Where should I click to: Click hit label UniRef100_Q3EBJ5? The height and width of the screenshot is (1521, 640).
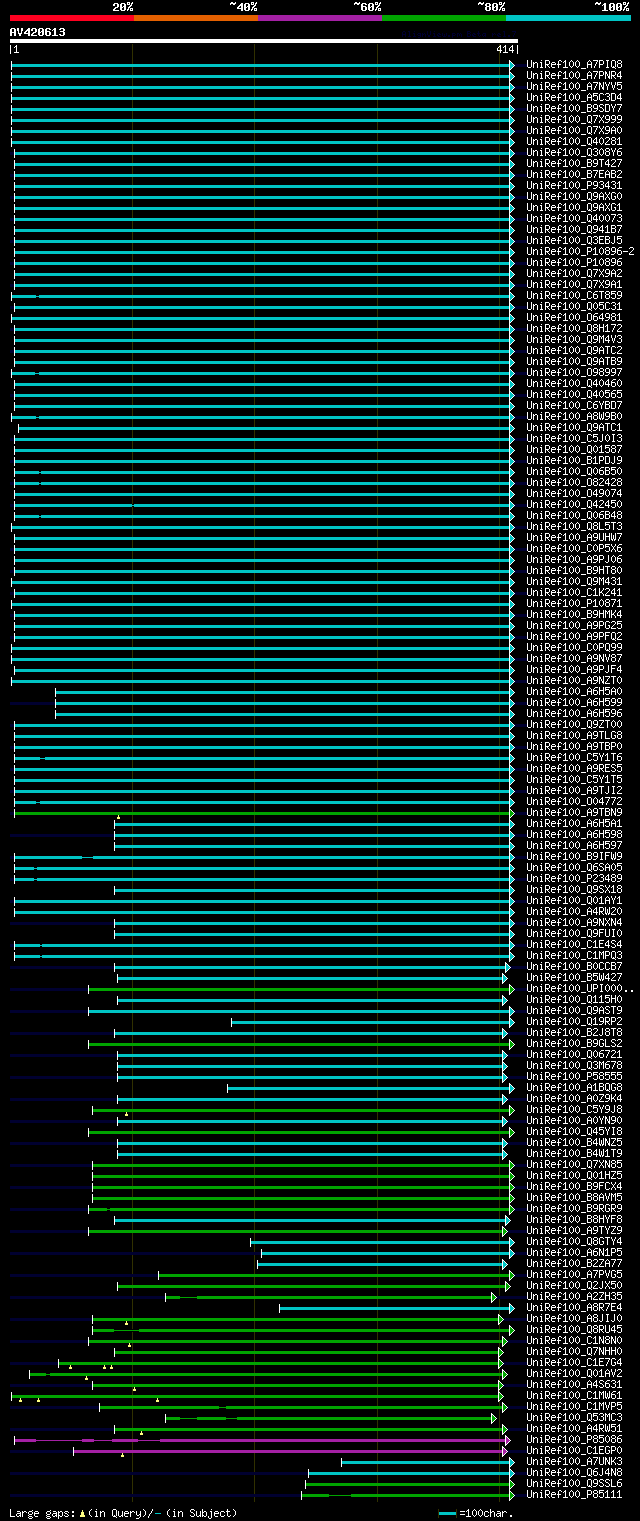pyautogui.click(x=573, y=240)
